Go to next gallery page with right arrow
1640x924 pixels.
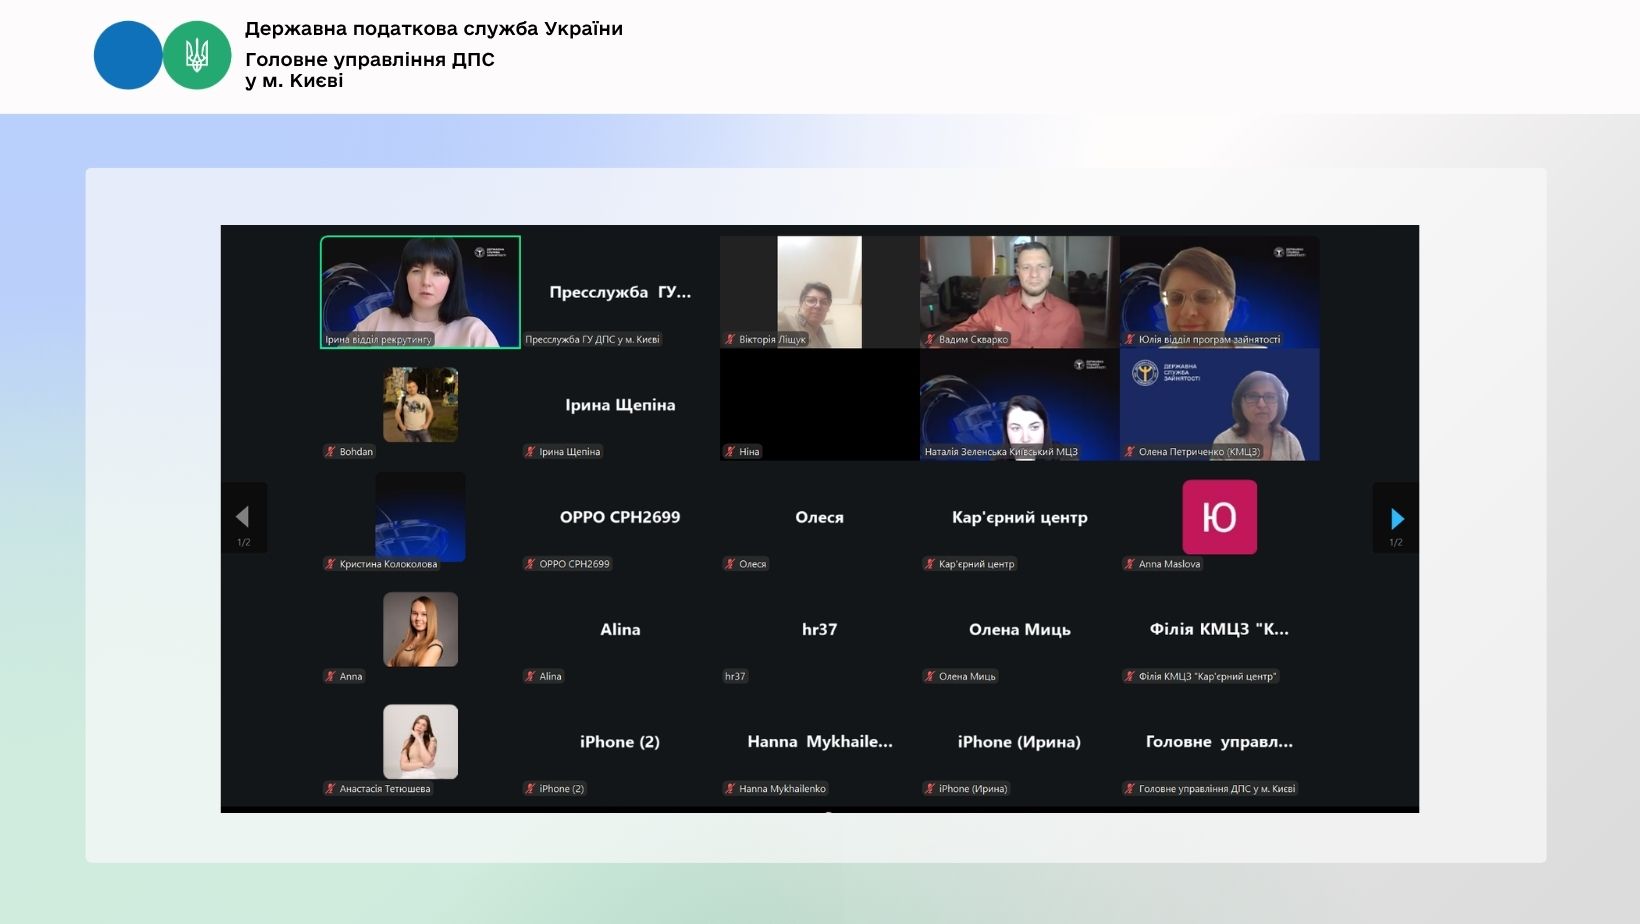1396,518
